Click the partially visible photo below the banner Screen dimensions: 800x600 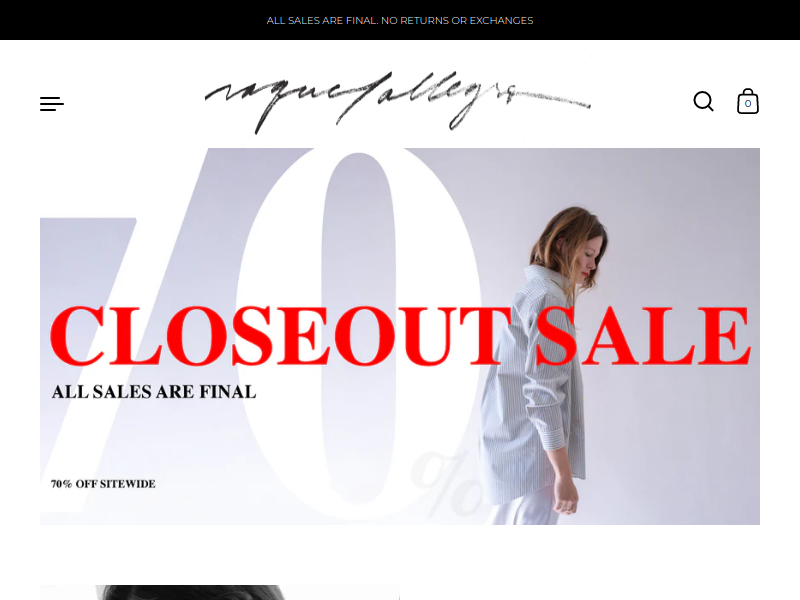click(x=219, y=592)
